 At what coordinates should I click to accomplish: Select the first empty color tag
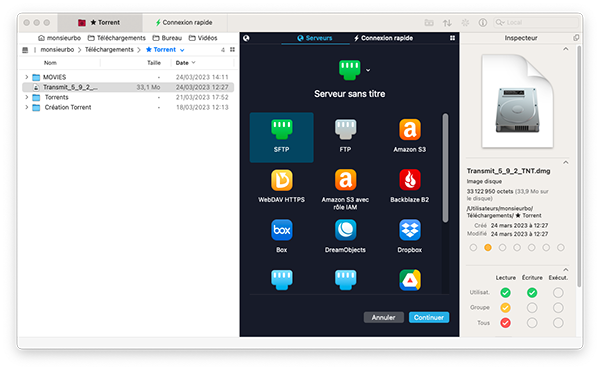473,248
